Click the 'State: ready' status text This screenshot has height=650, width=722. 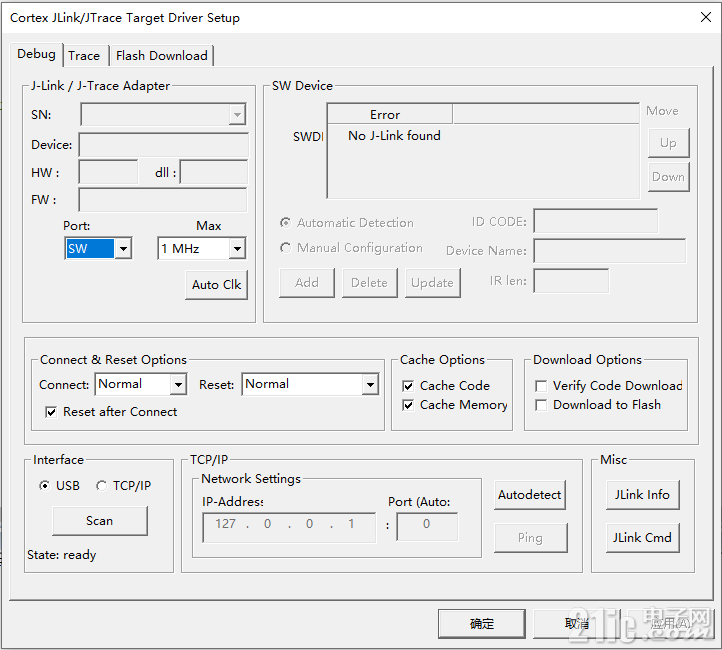(x=62, y=555)
